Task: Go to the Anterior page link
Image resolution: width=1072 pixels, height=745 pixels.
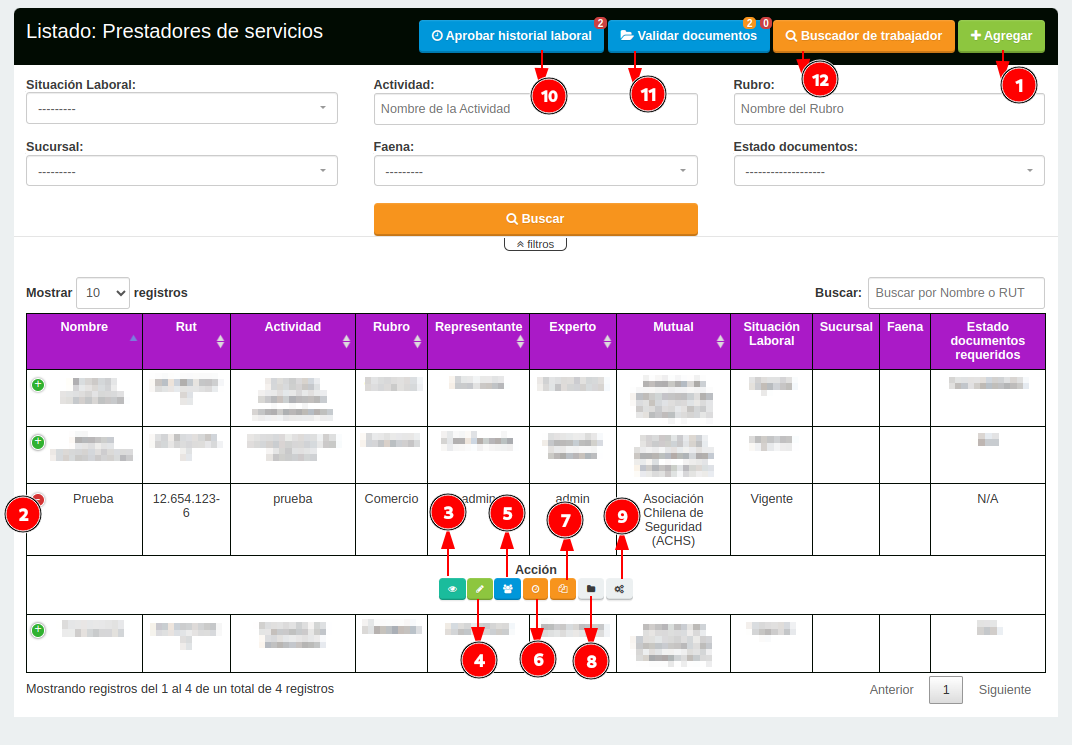Action: click(x=891, y=690)
